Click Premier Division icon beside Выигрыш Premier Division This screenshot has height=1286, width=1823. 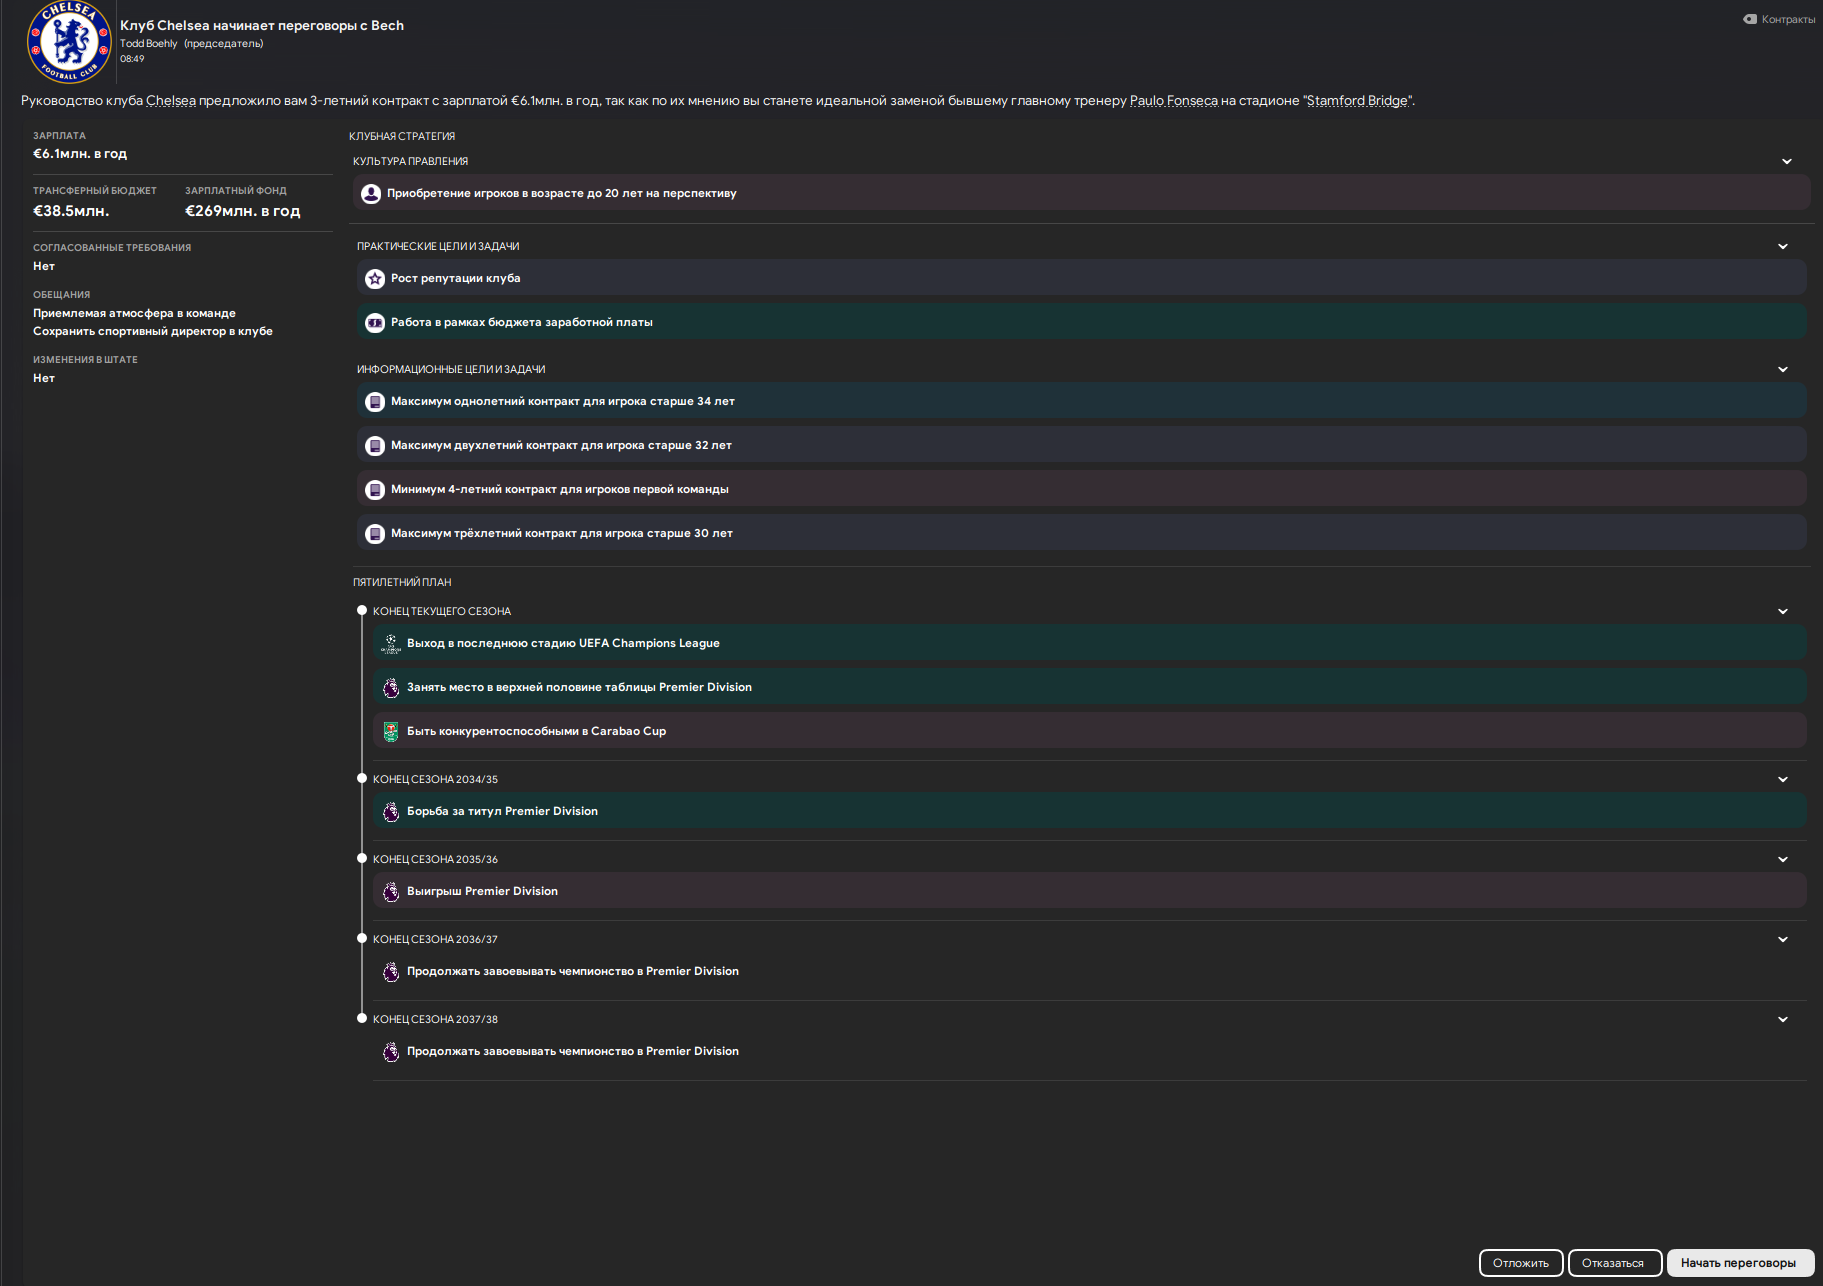point(391,892)
